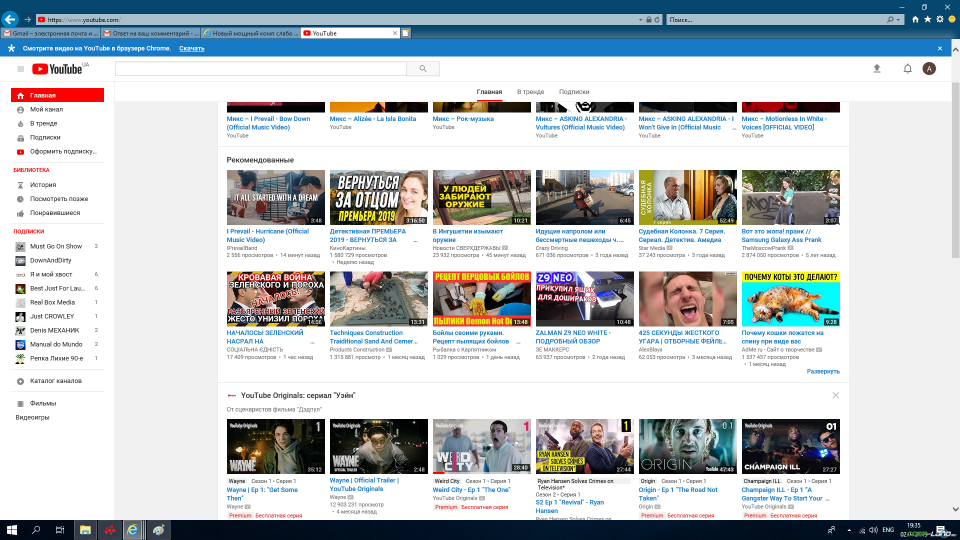Open browser favorites star icon
Screen dimensions: 960x540
point(928,20)
